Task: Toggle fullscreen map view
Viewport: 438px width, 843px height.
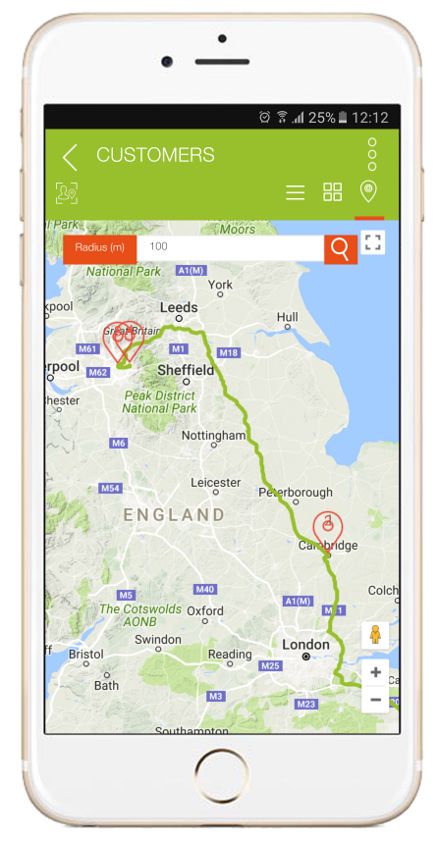Action: (x=372, y=242)
